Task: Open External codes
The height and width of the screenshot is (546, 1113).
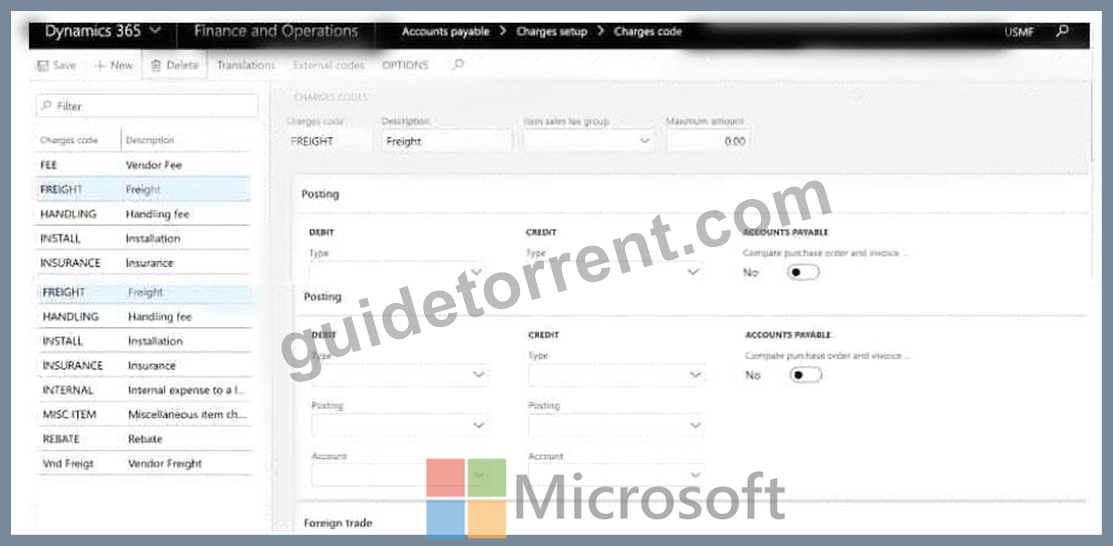Action: click(x=329, y=65)
